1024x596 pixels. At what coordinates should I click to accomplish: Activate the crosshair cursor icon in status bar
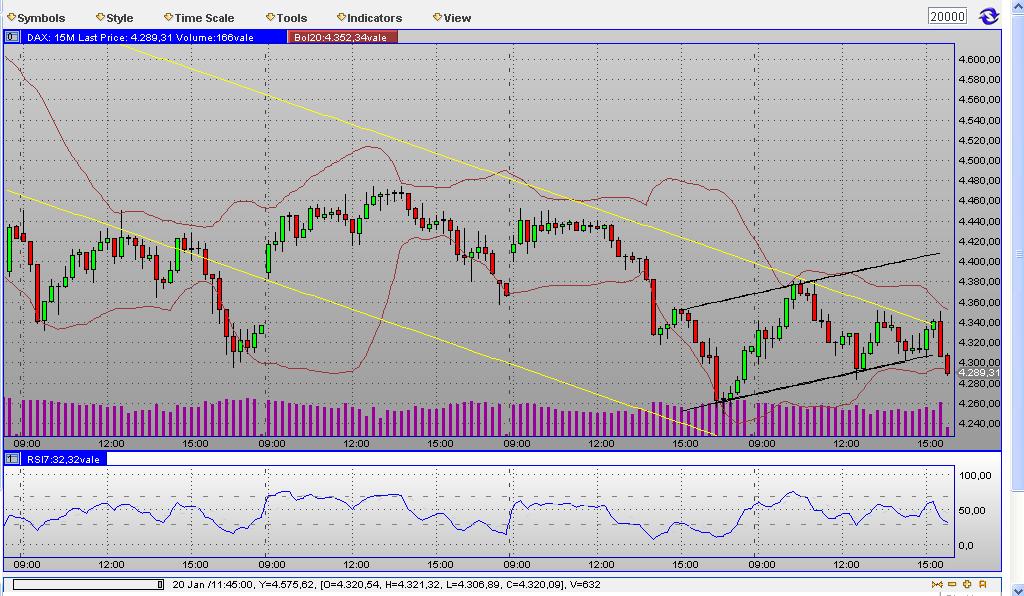click(937, 584)
